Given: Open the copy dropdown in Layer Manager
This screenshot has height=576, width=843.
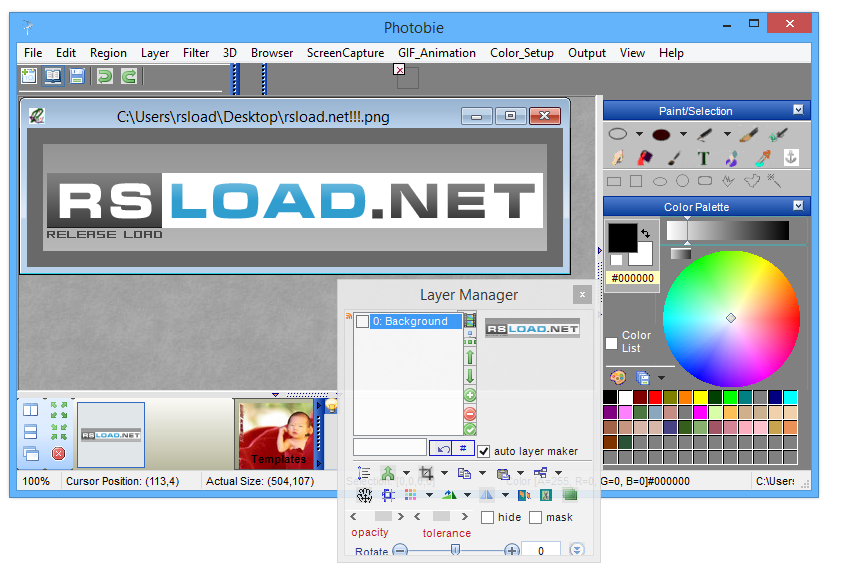Looking at the screenshot, I should [x=482, y=473].
